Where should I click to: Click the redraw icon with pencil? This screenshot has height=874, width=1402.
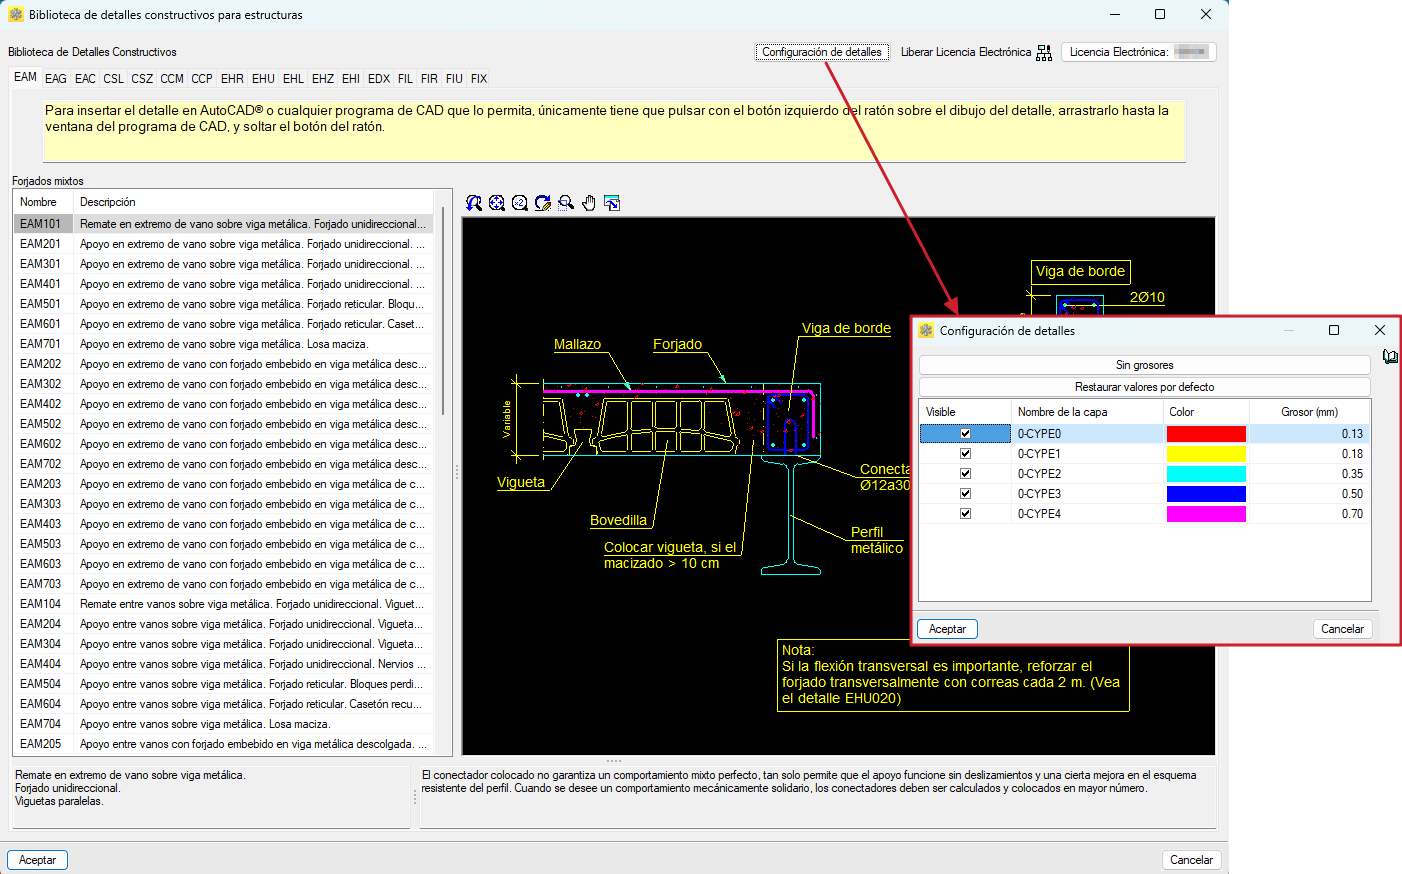point(543,203)
